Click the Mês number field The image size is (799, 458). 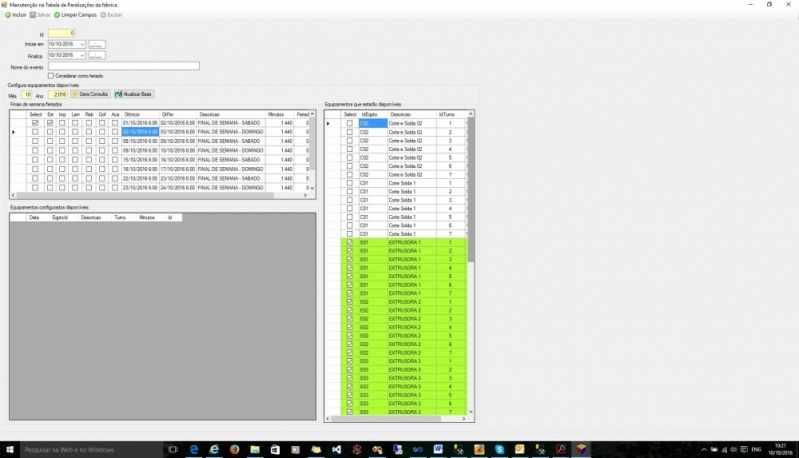28,94
